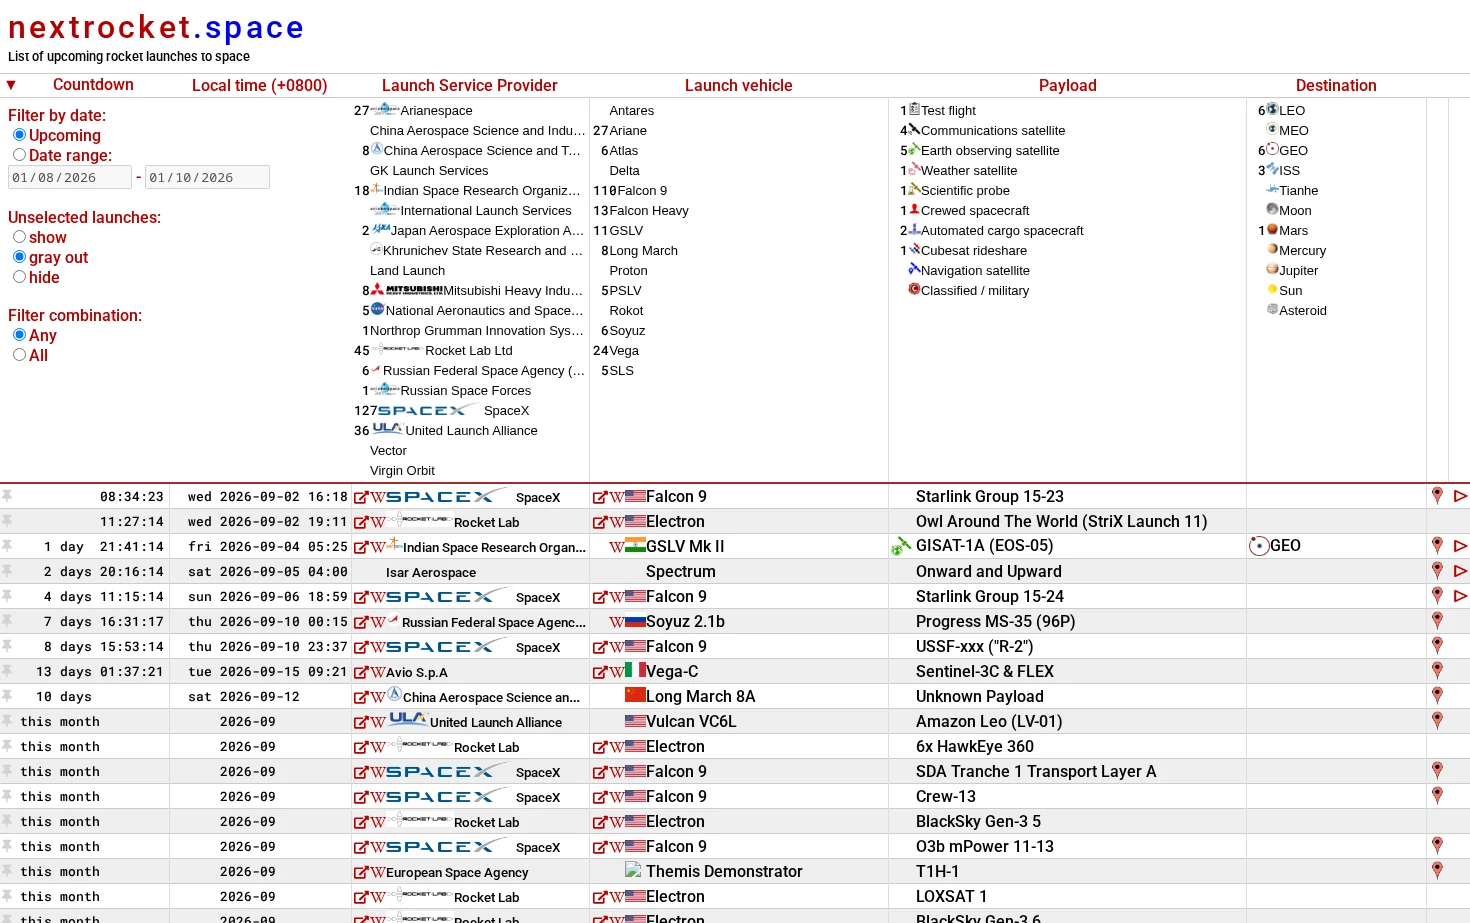
Task: Open the nextrocket.space site title
Action: point(156,28)
